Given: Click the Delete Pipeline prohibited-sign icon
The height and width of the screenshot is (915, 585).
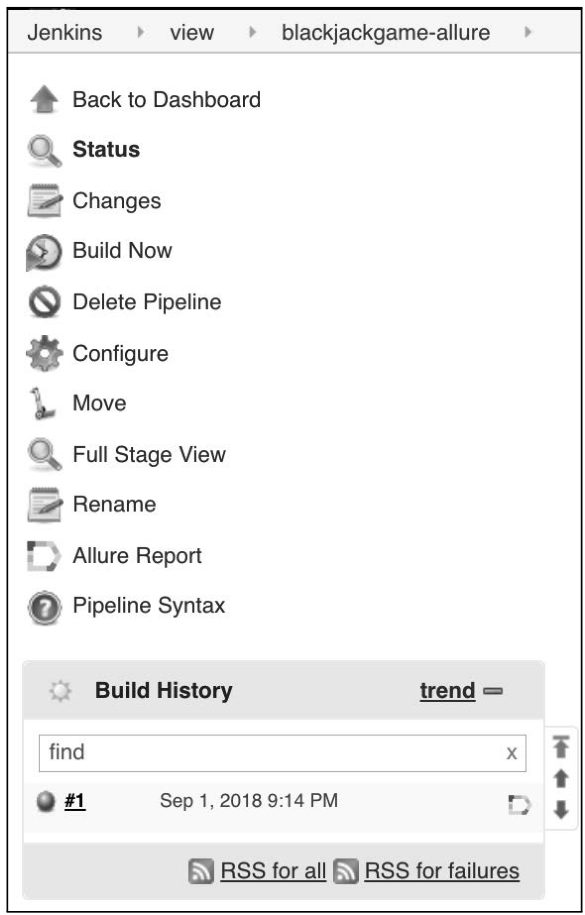Looking at the screenshot, I should tap(44, 302).
